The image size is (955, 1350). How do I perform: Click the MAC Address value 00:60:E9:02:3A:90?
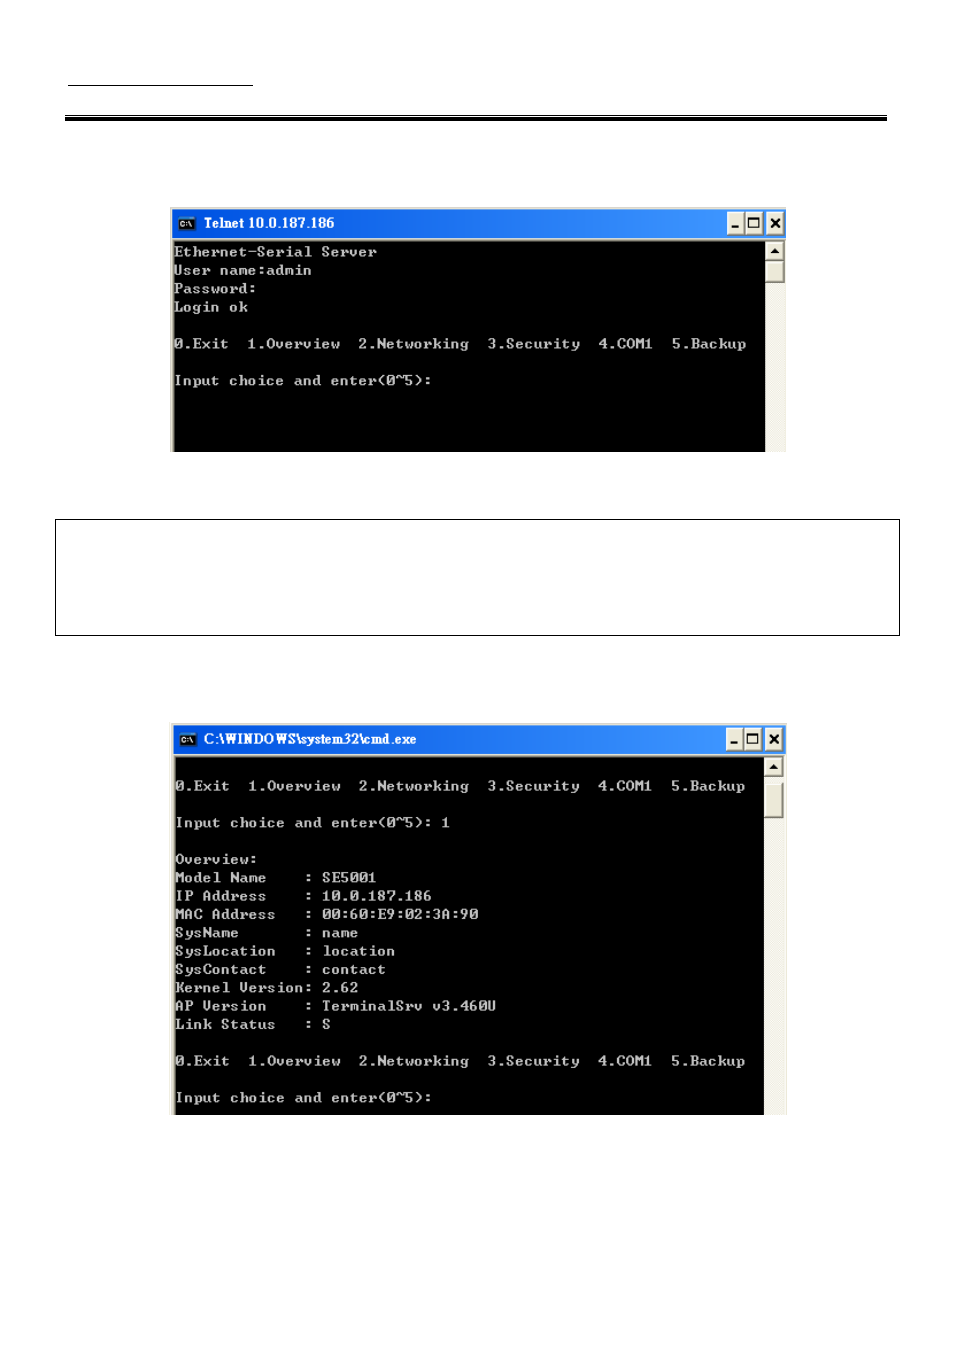(400, 914)
